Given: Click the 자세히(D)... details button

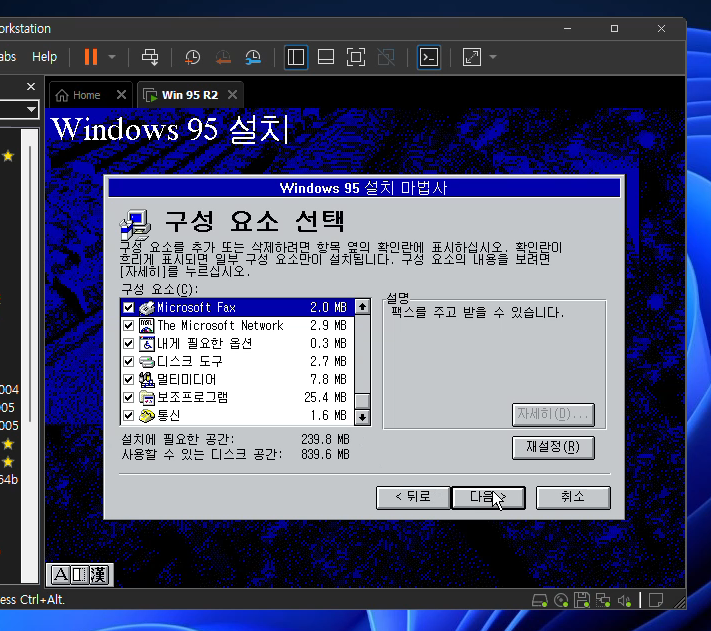Looking at the screenshot, I should (553, 414).
